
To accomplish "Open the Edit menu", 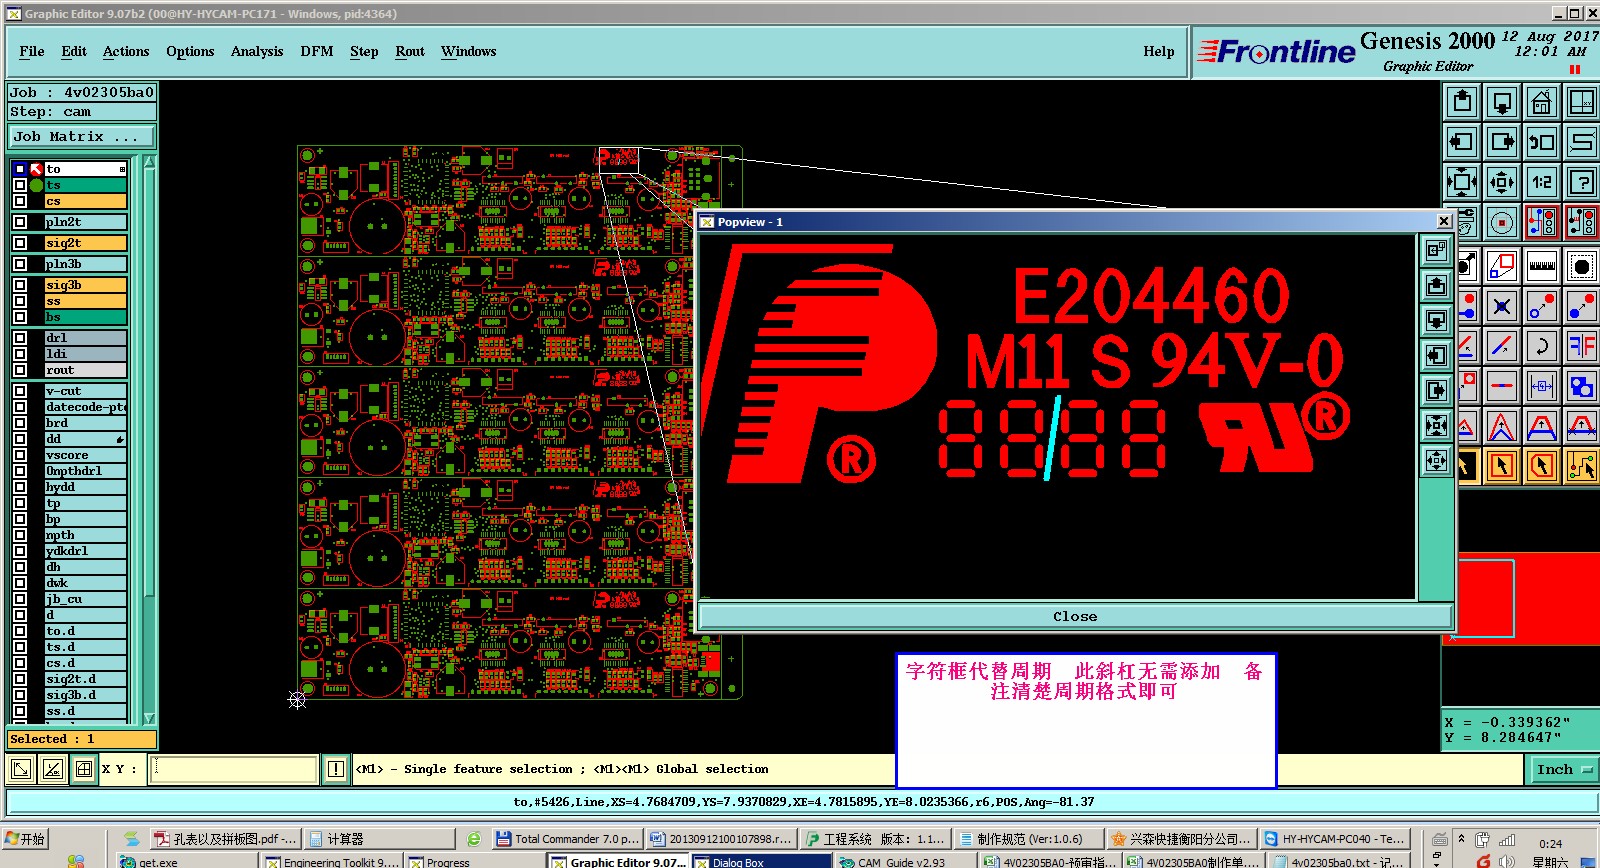I will tap(74, 51).
